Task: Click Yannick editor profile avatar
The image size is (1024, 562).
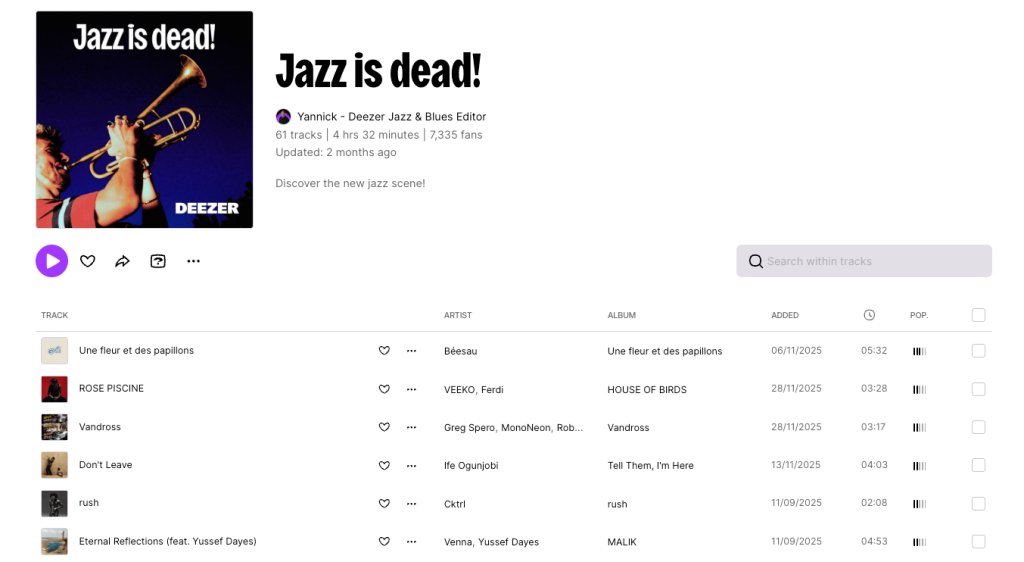Action: point(283,117)
